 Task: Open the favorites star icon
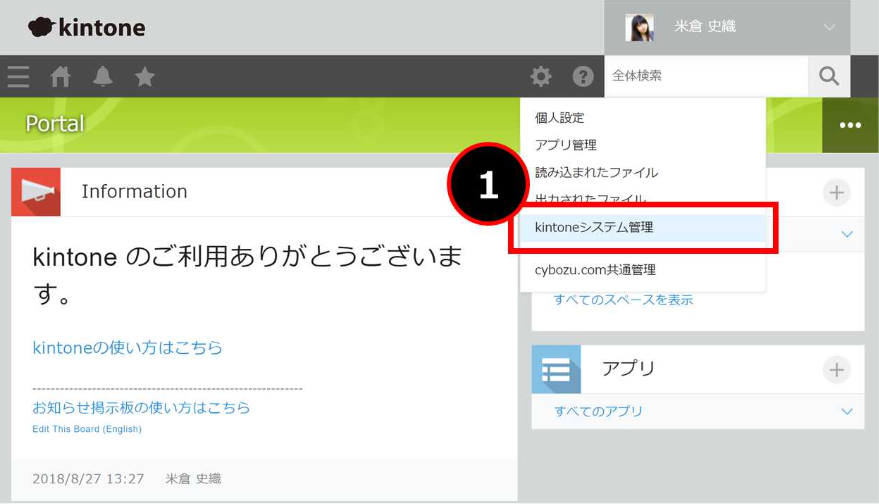click(x=145, y=77)
